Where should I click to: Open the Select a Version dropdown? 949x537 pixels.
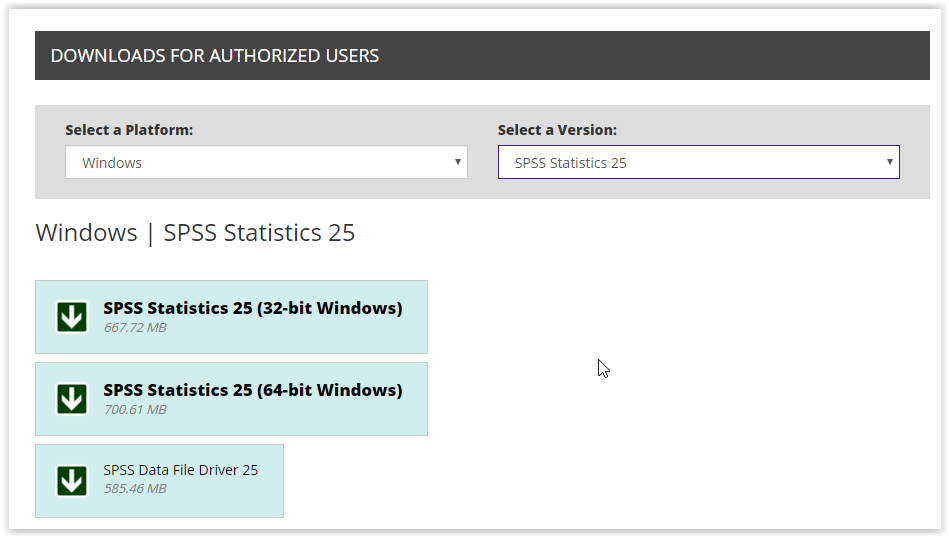698,162
